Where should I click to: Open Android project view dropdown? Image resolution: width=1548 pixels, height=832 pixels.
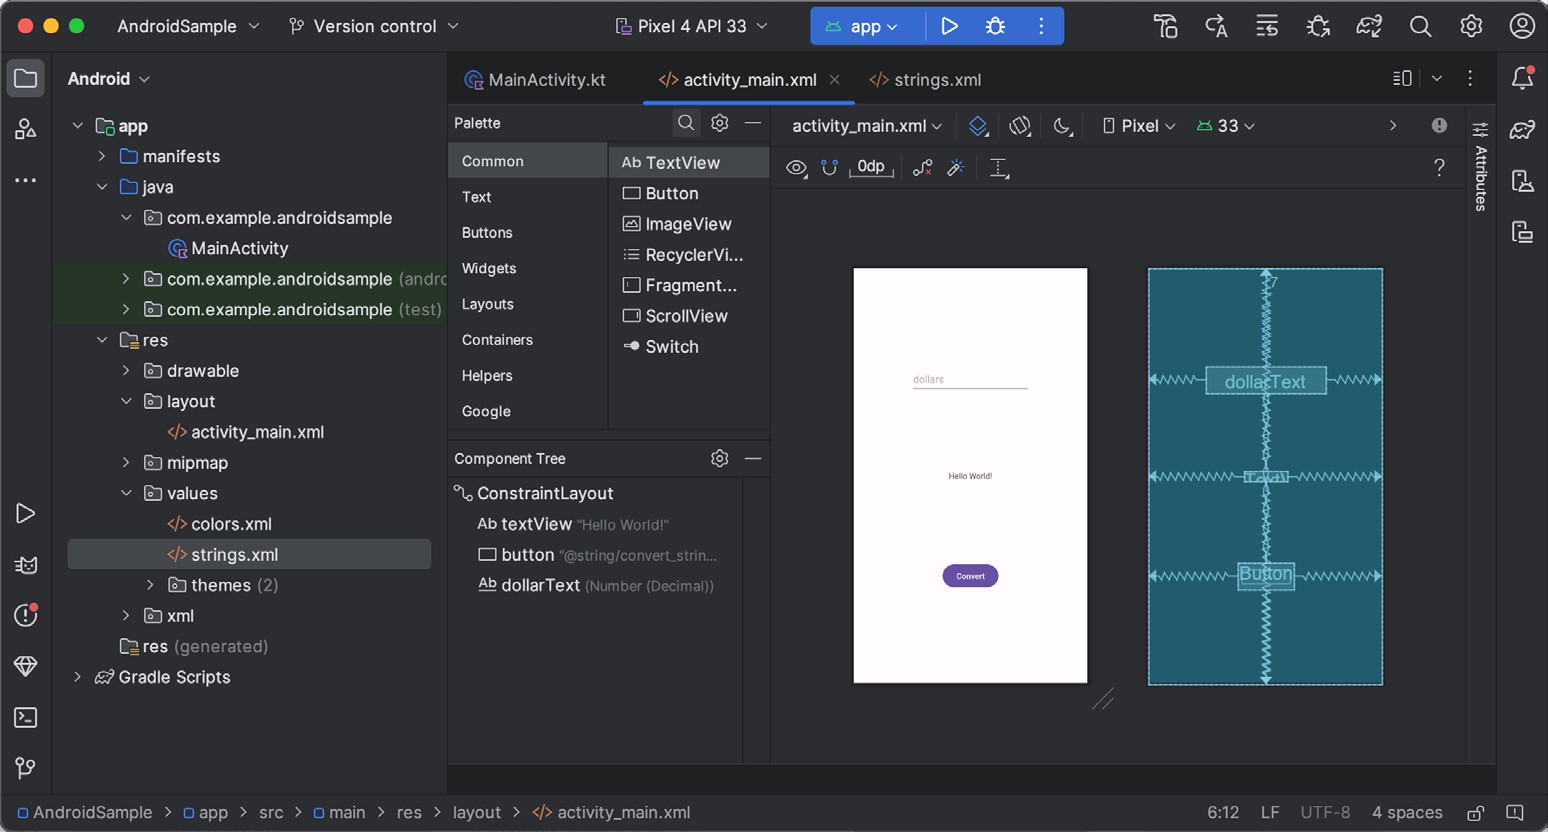click(x=108, y=78)
